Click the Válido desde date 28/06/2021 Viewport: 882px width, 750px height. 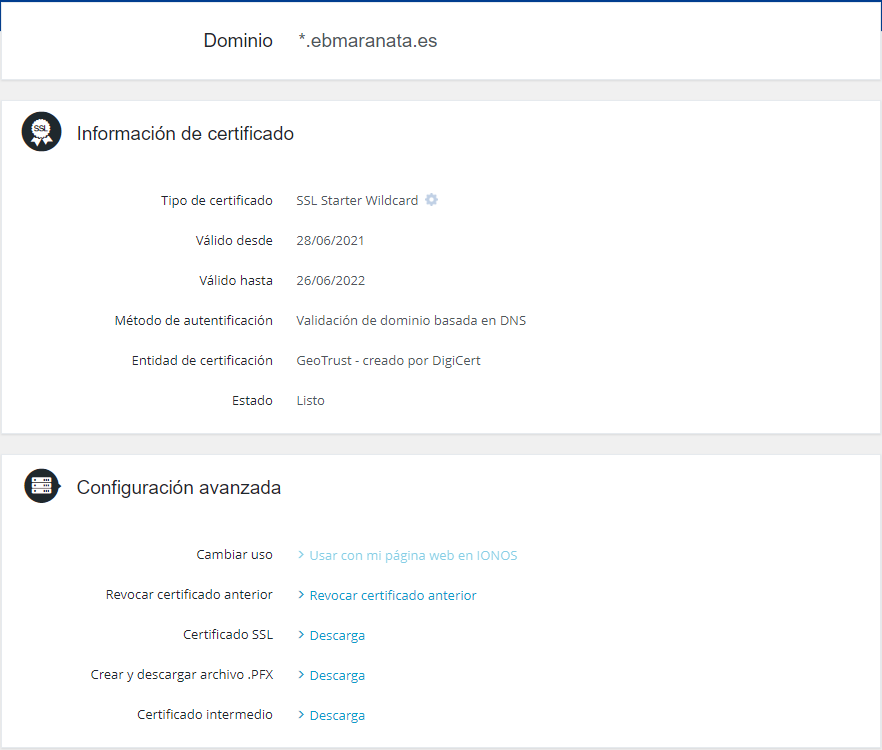point(330,241)
